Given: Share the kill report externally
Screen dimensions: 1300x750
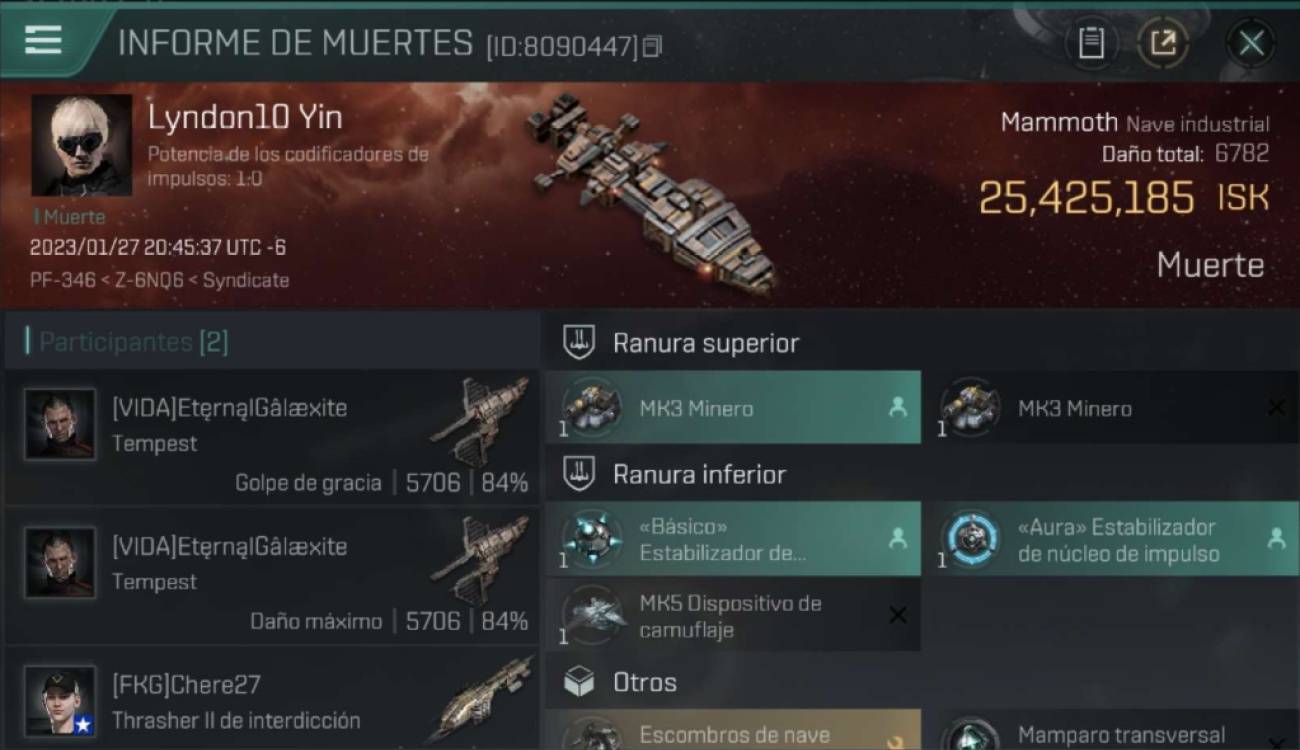Looking at the screenshot, I should click(x=1163, y=43).
